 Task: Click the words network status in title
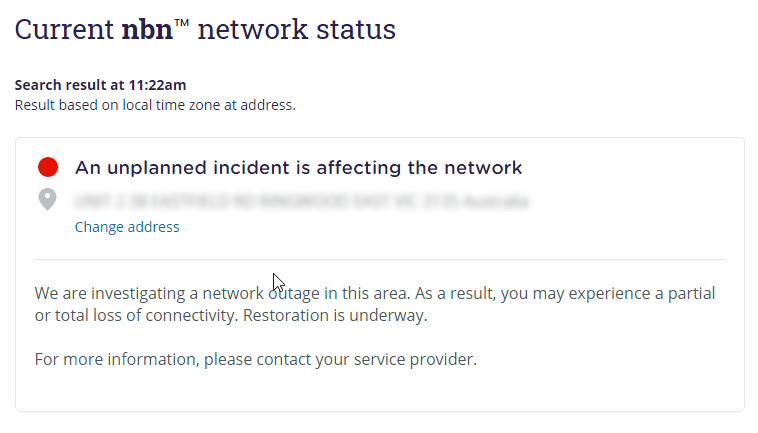297,29
